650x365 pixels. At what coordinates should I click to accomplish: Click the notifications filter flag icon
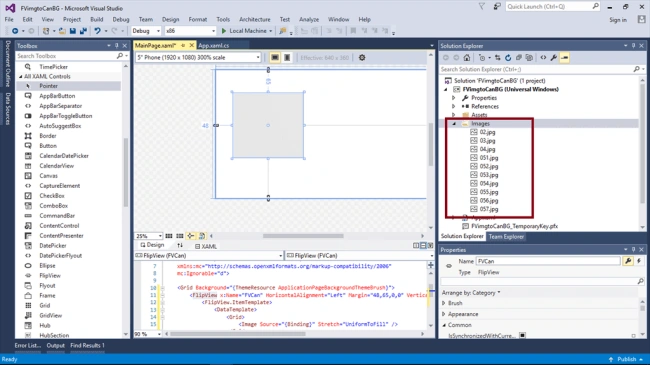pos(482,7)
